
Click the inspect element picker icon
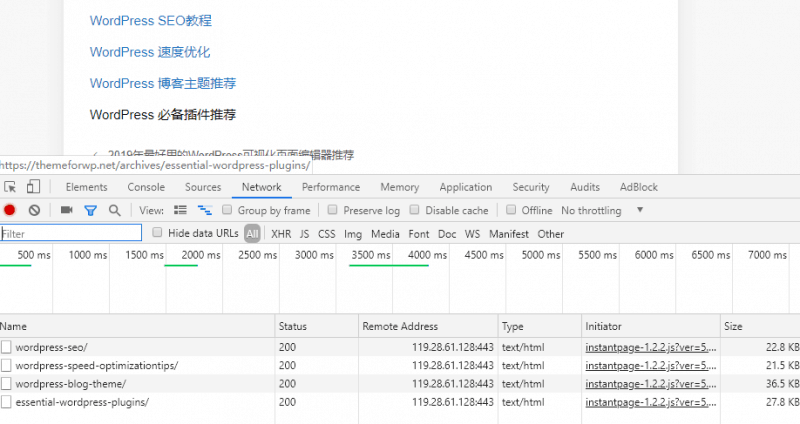coord(10,187)
